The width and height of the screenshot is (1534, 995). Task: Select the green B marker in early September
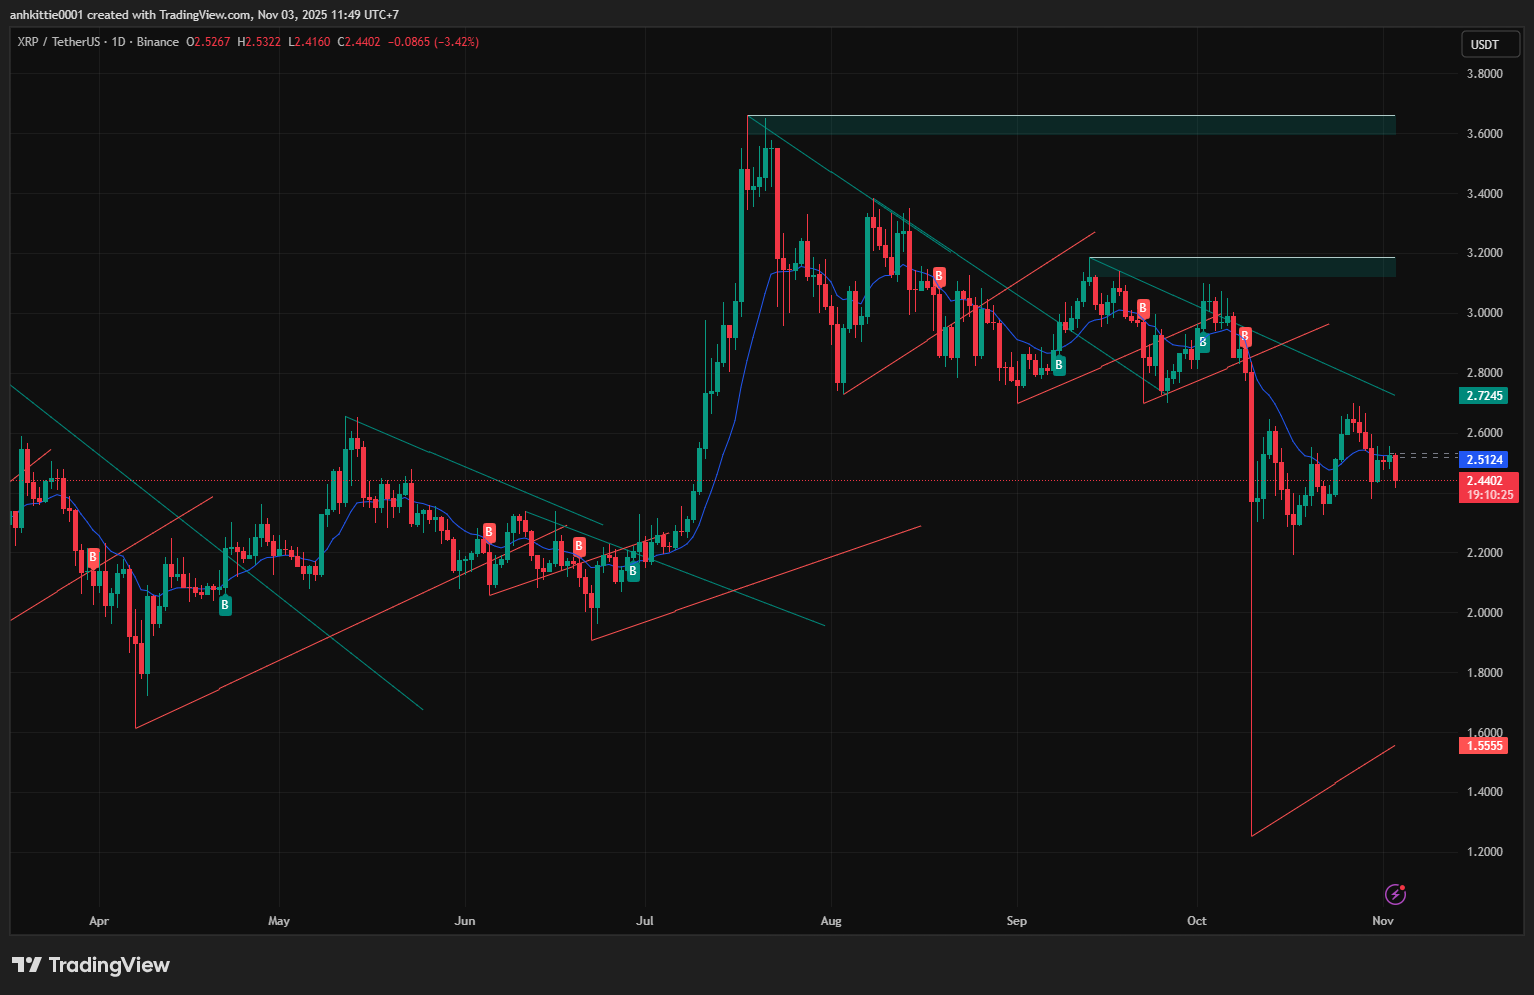pyautogui.click(x=1058, y=366)
